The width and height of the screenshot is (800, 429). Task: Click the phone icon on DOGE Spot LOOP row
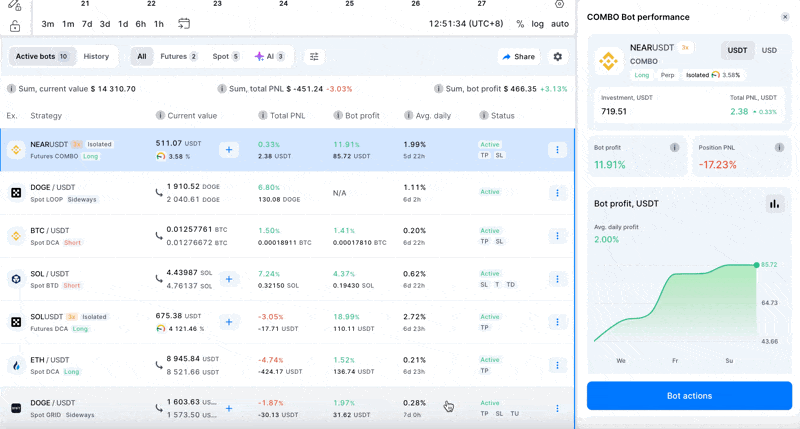coord(159,193)
